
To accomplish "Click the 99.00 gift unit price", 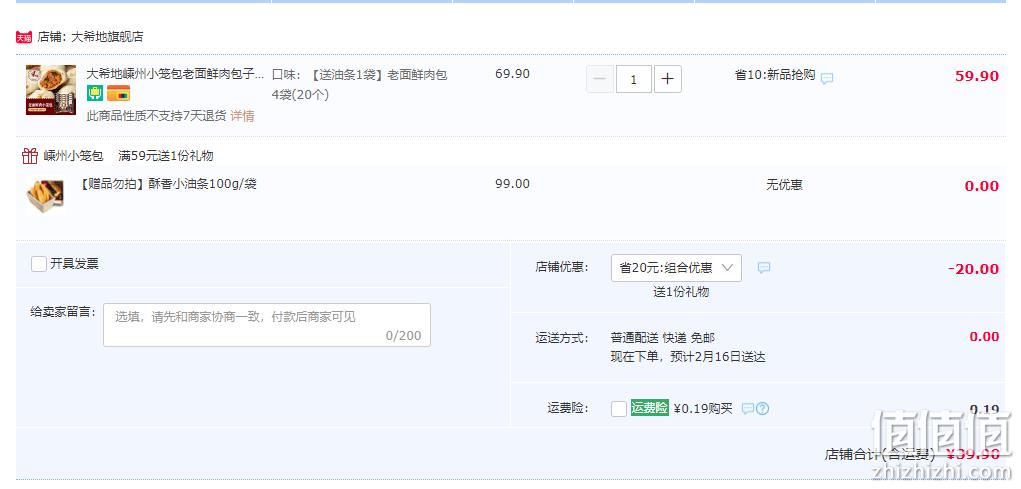I will [512, 184].
